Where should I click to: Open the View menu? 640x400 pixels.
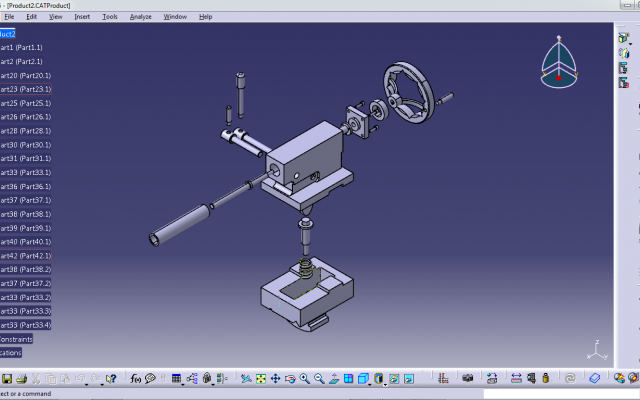[56, 17]
